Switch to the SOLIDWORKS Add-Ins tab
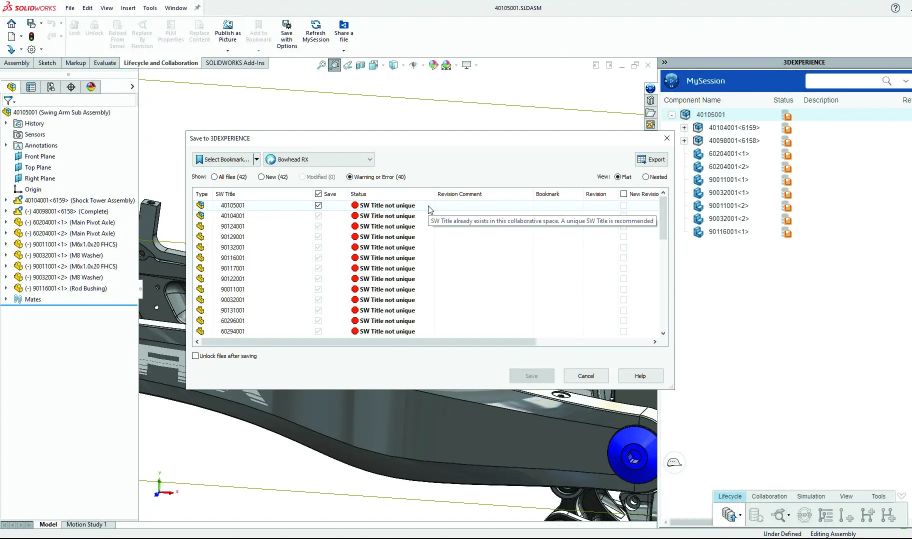 235,63
